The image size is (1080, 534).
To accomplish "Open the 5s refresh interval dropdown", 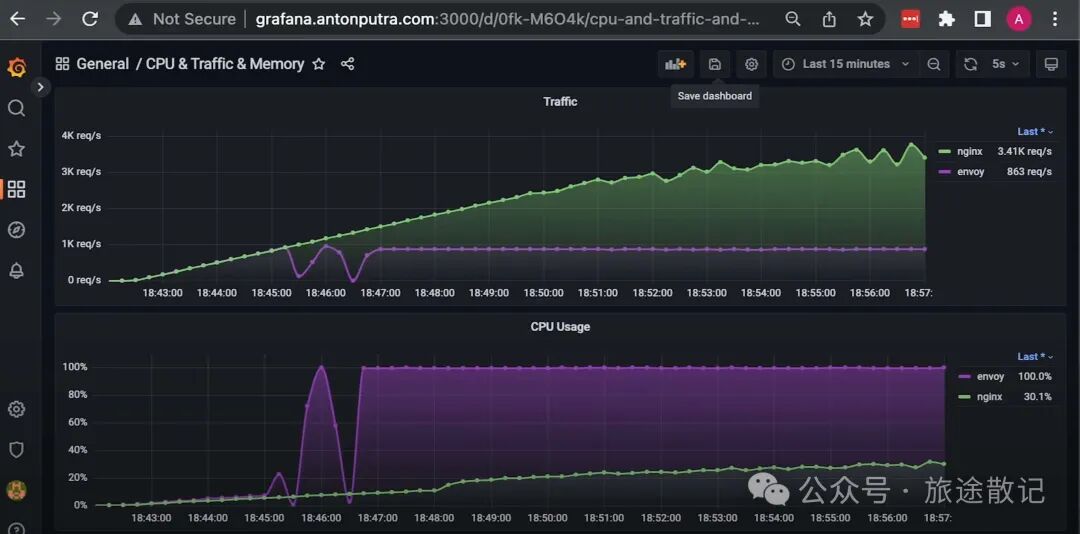I will pos(1007,64).
